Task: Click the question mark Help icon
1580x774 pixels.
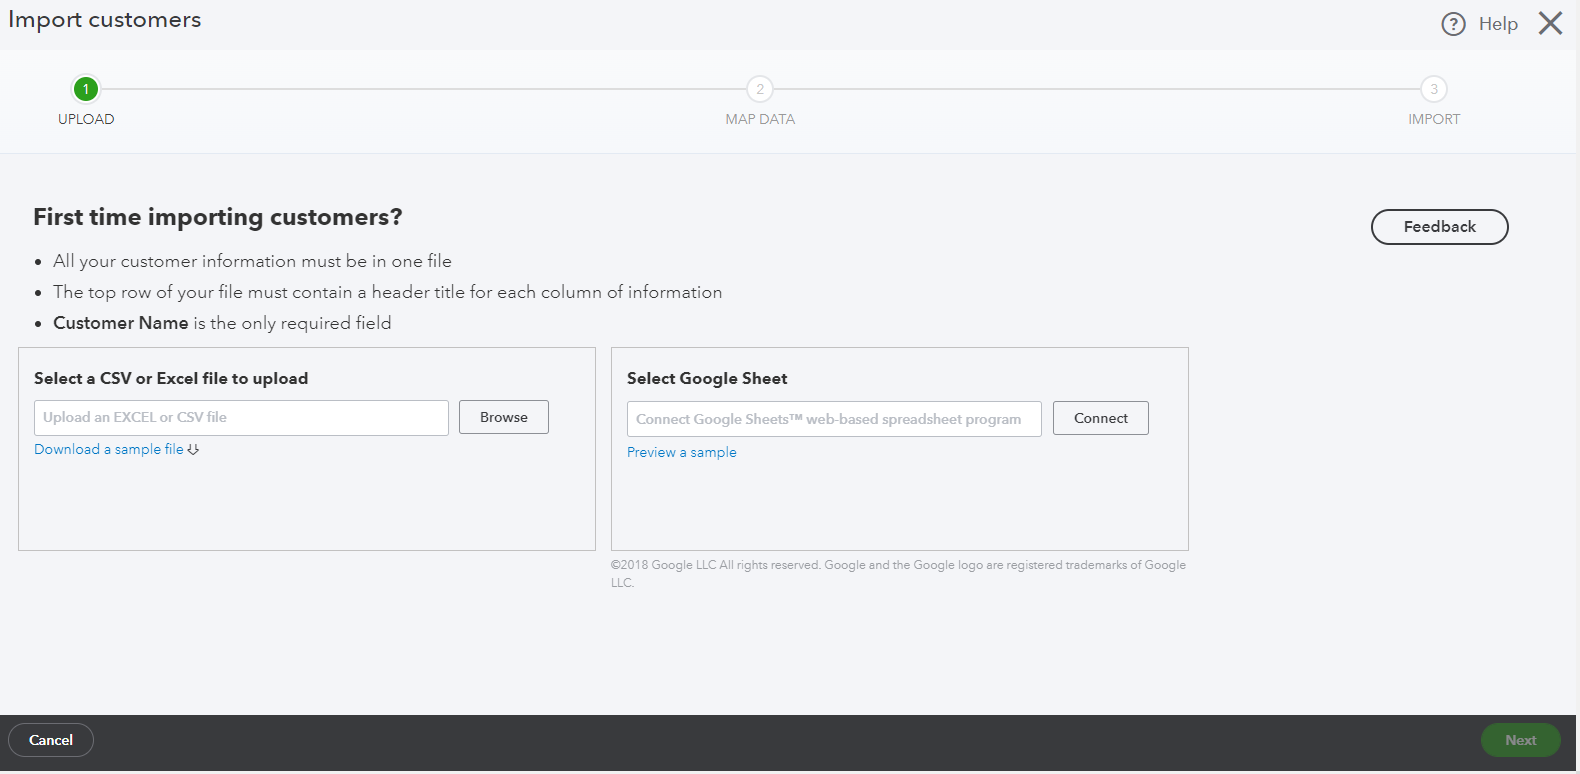Action: [x=1453, y=24]
